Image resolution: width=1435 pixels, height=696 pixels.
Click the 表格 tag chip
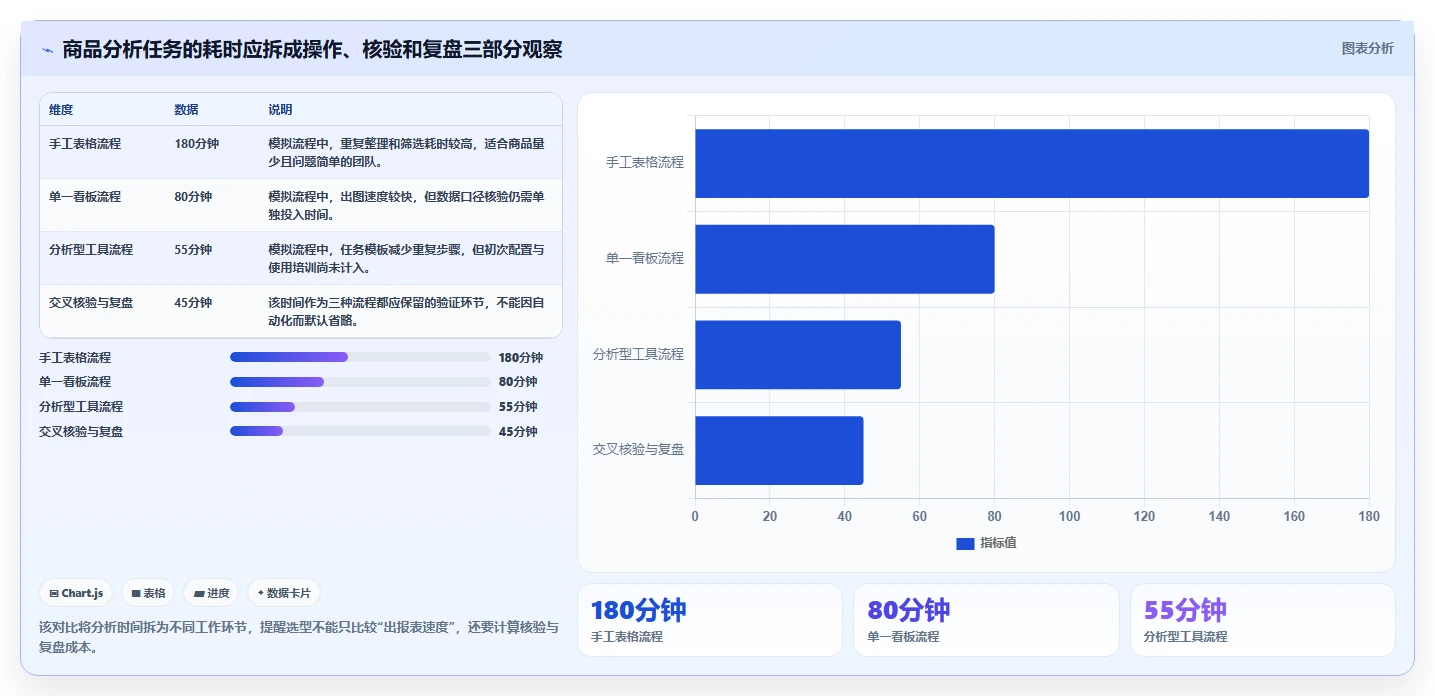coord(148,593)
